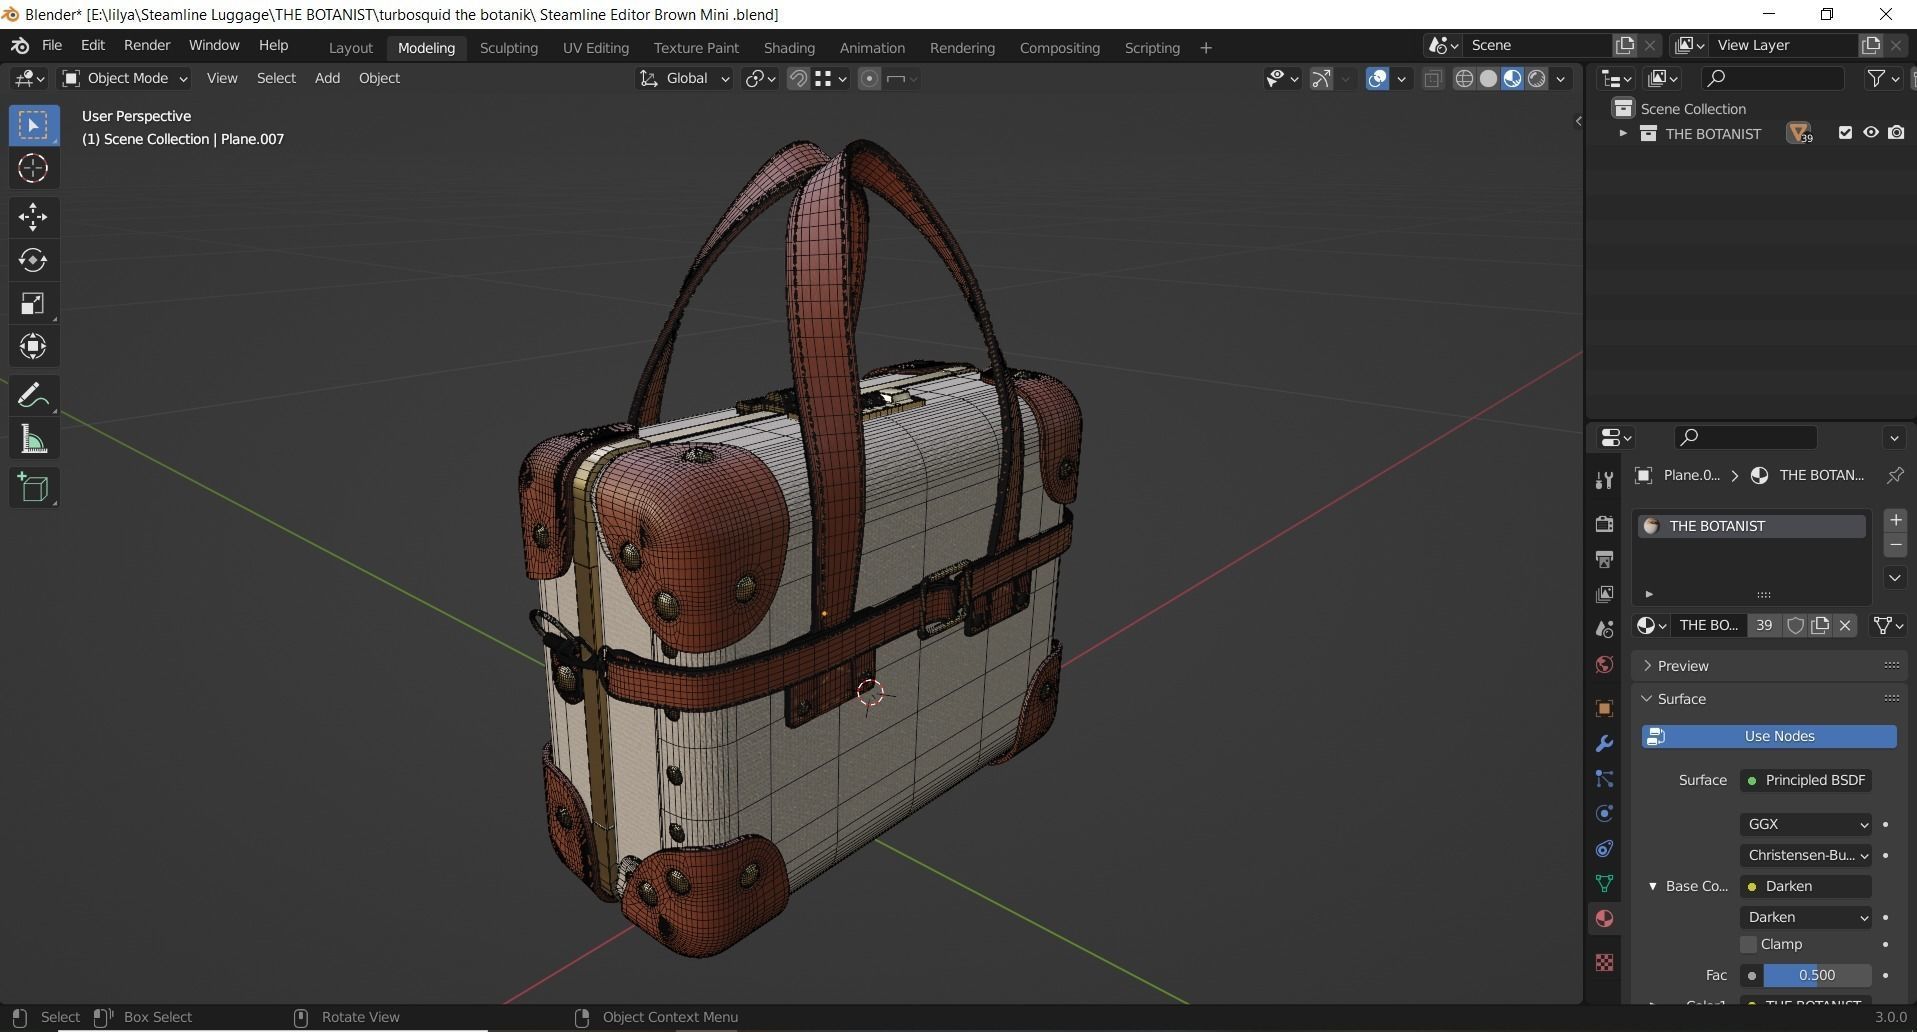Unlink the material with X button

[x=1845, y=625]
